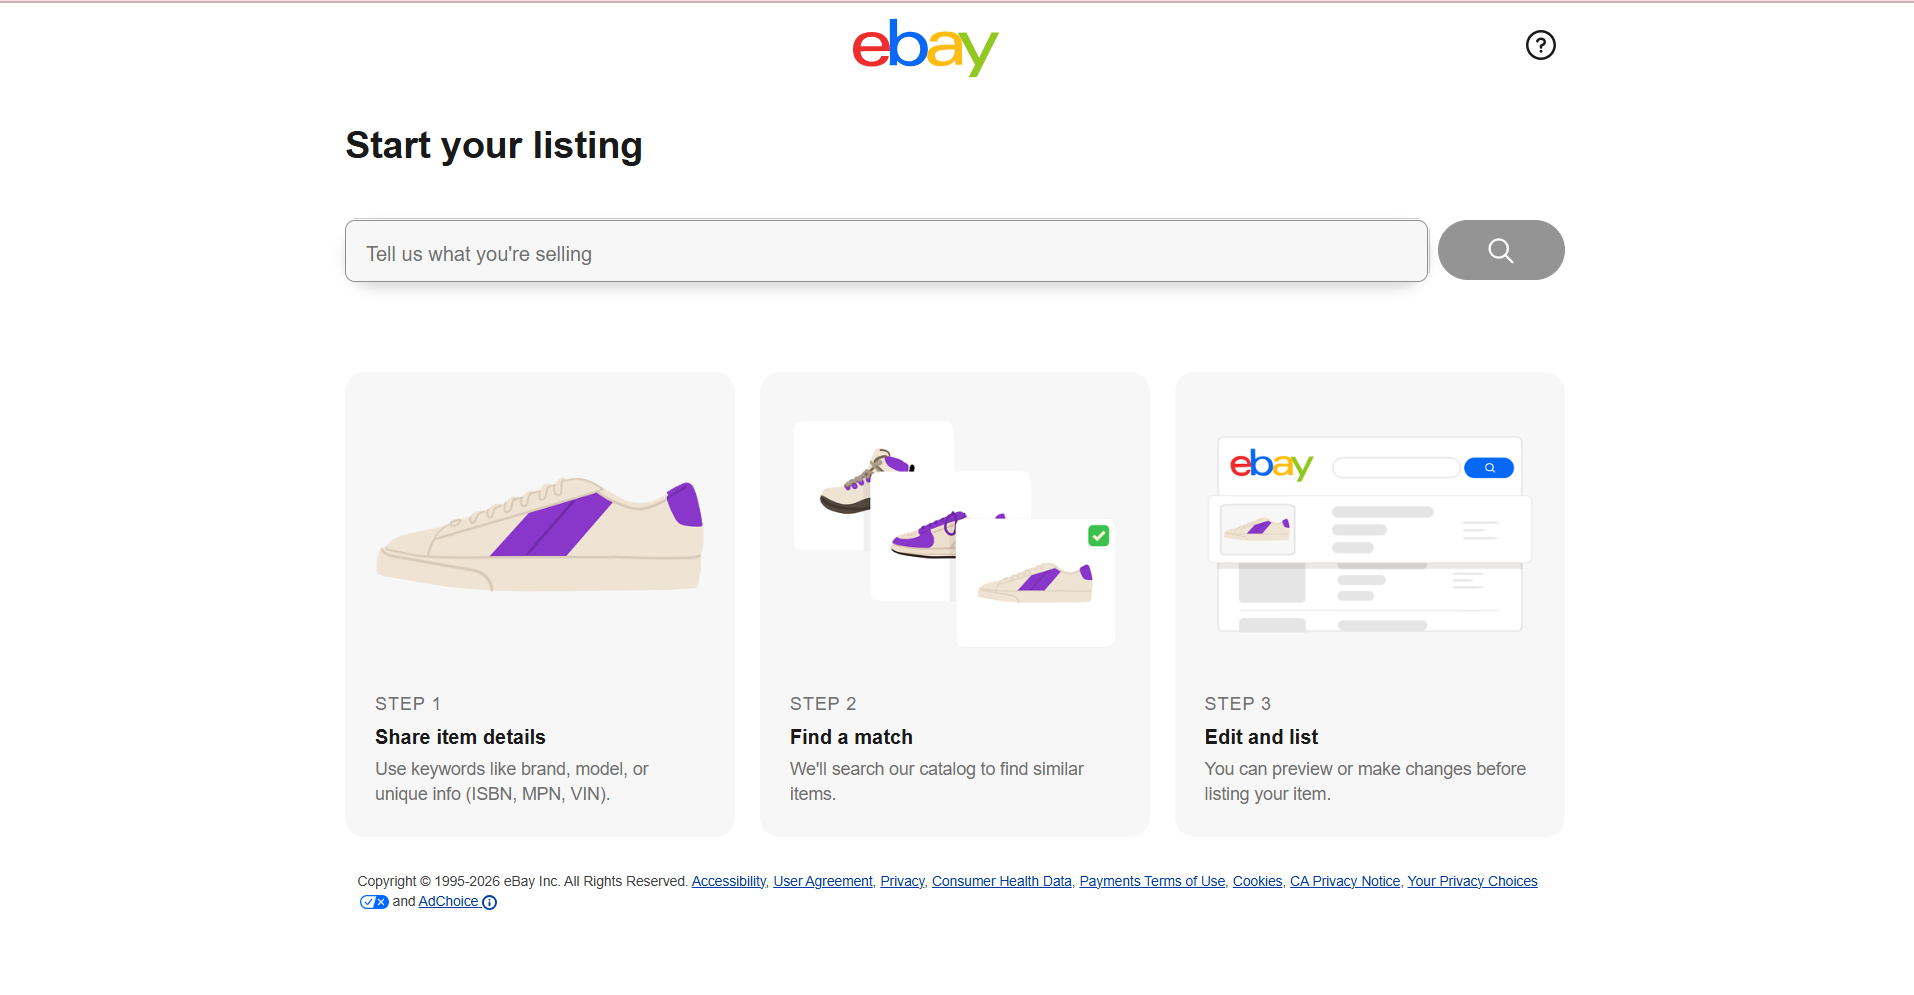Open the Payments Terms of Use link

1152,881
